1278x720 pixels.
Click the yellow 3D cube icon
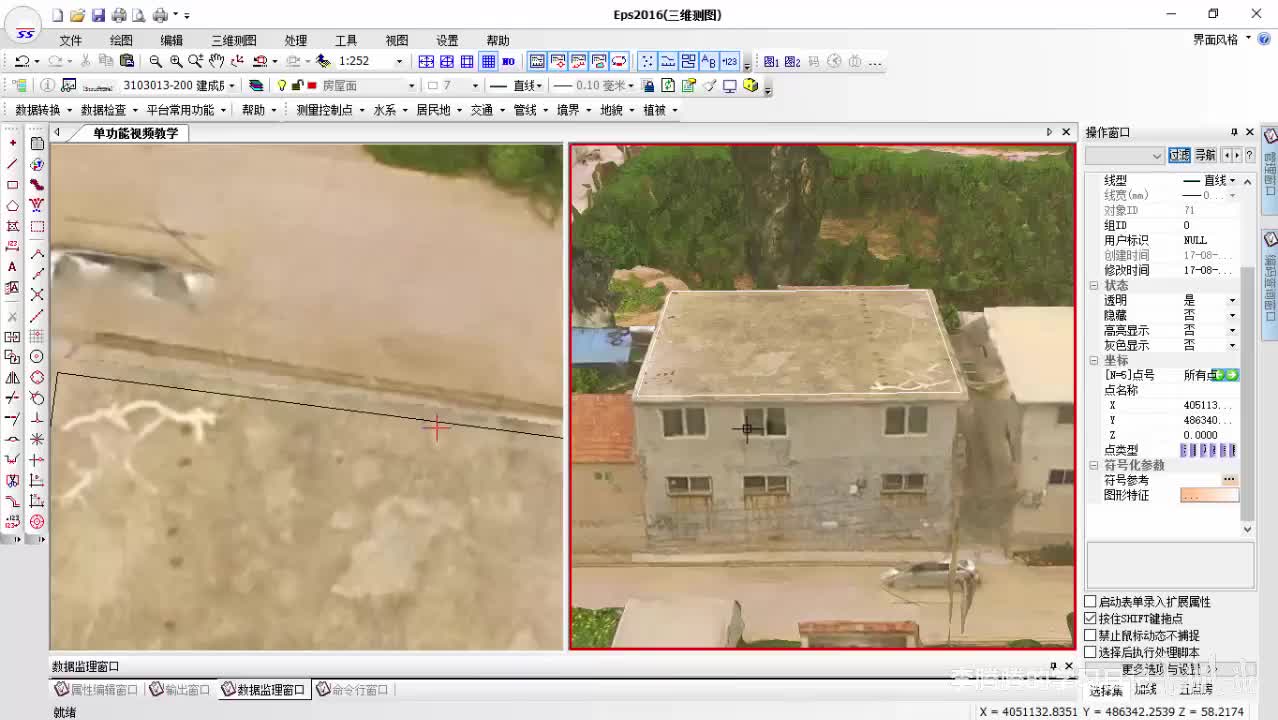pyautogui.click(x=751, y=86)
